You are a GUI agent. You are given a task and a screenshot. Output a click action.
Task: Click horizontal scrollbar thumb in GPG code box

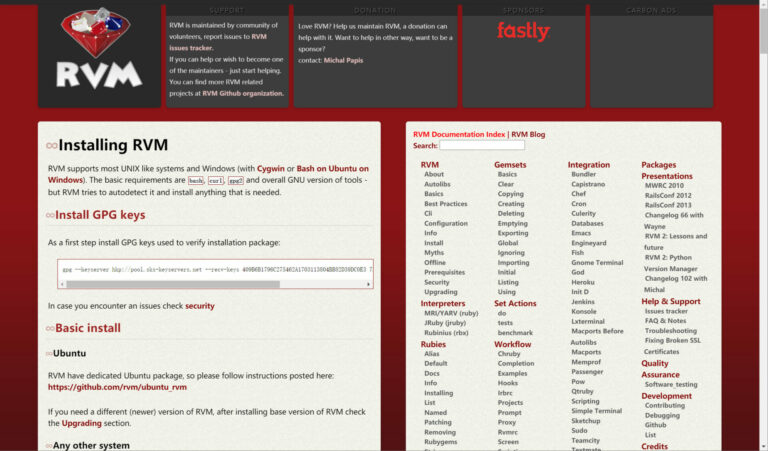click(x=173, y=284)
